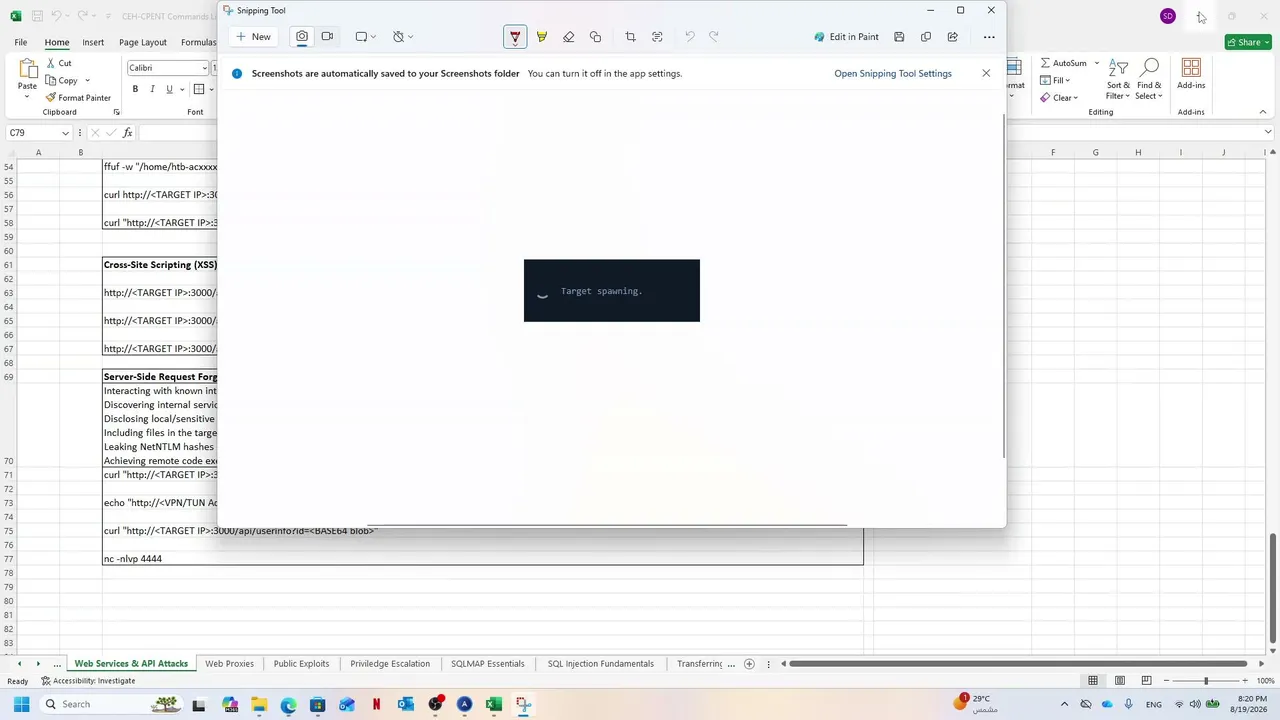The height and width of the screenshot is (720, 1280).
Task: Copy the snip to clipboard
Action: point(926,37)
